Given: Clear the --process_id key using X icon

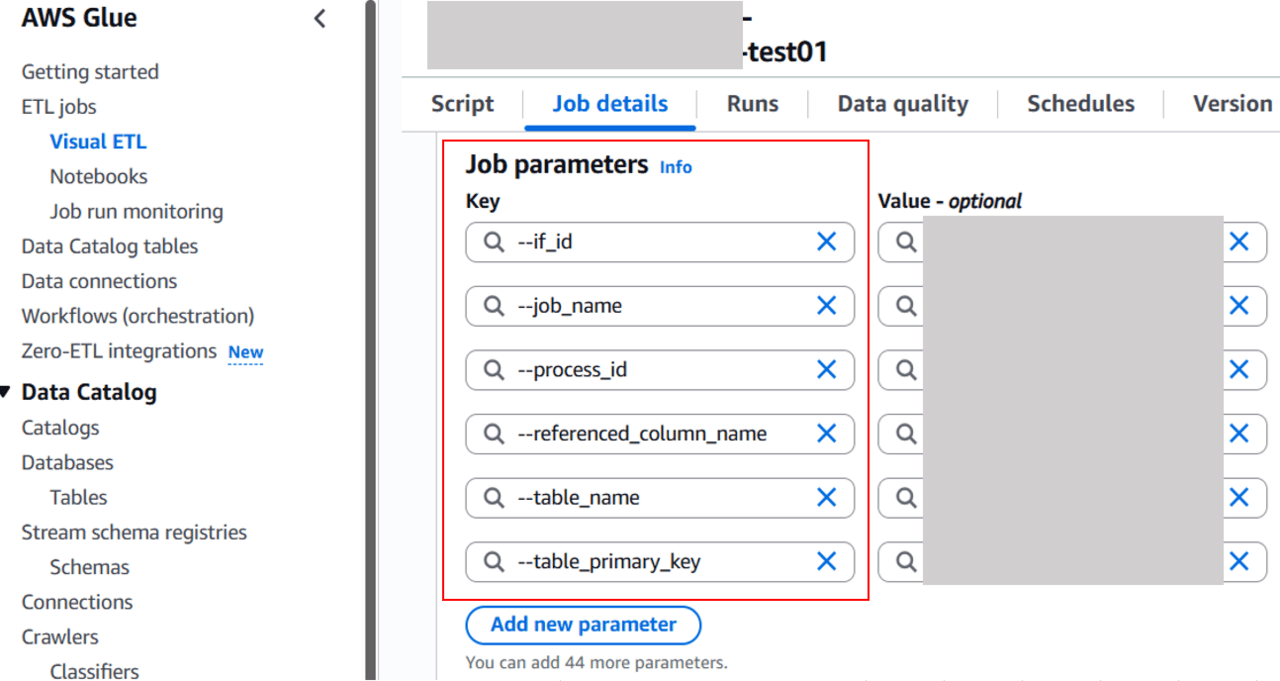Looking at the screenshot, I should tap(826, 370).
